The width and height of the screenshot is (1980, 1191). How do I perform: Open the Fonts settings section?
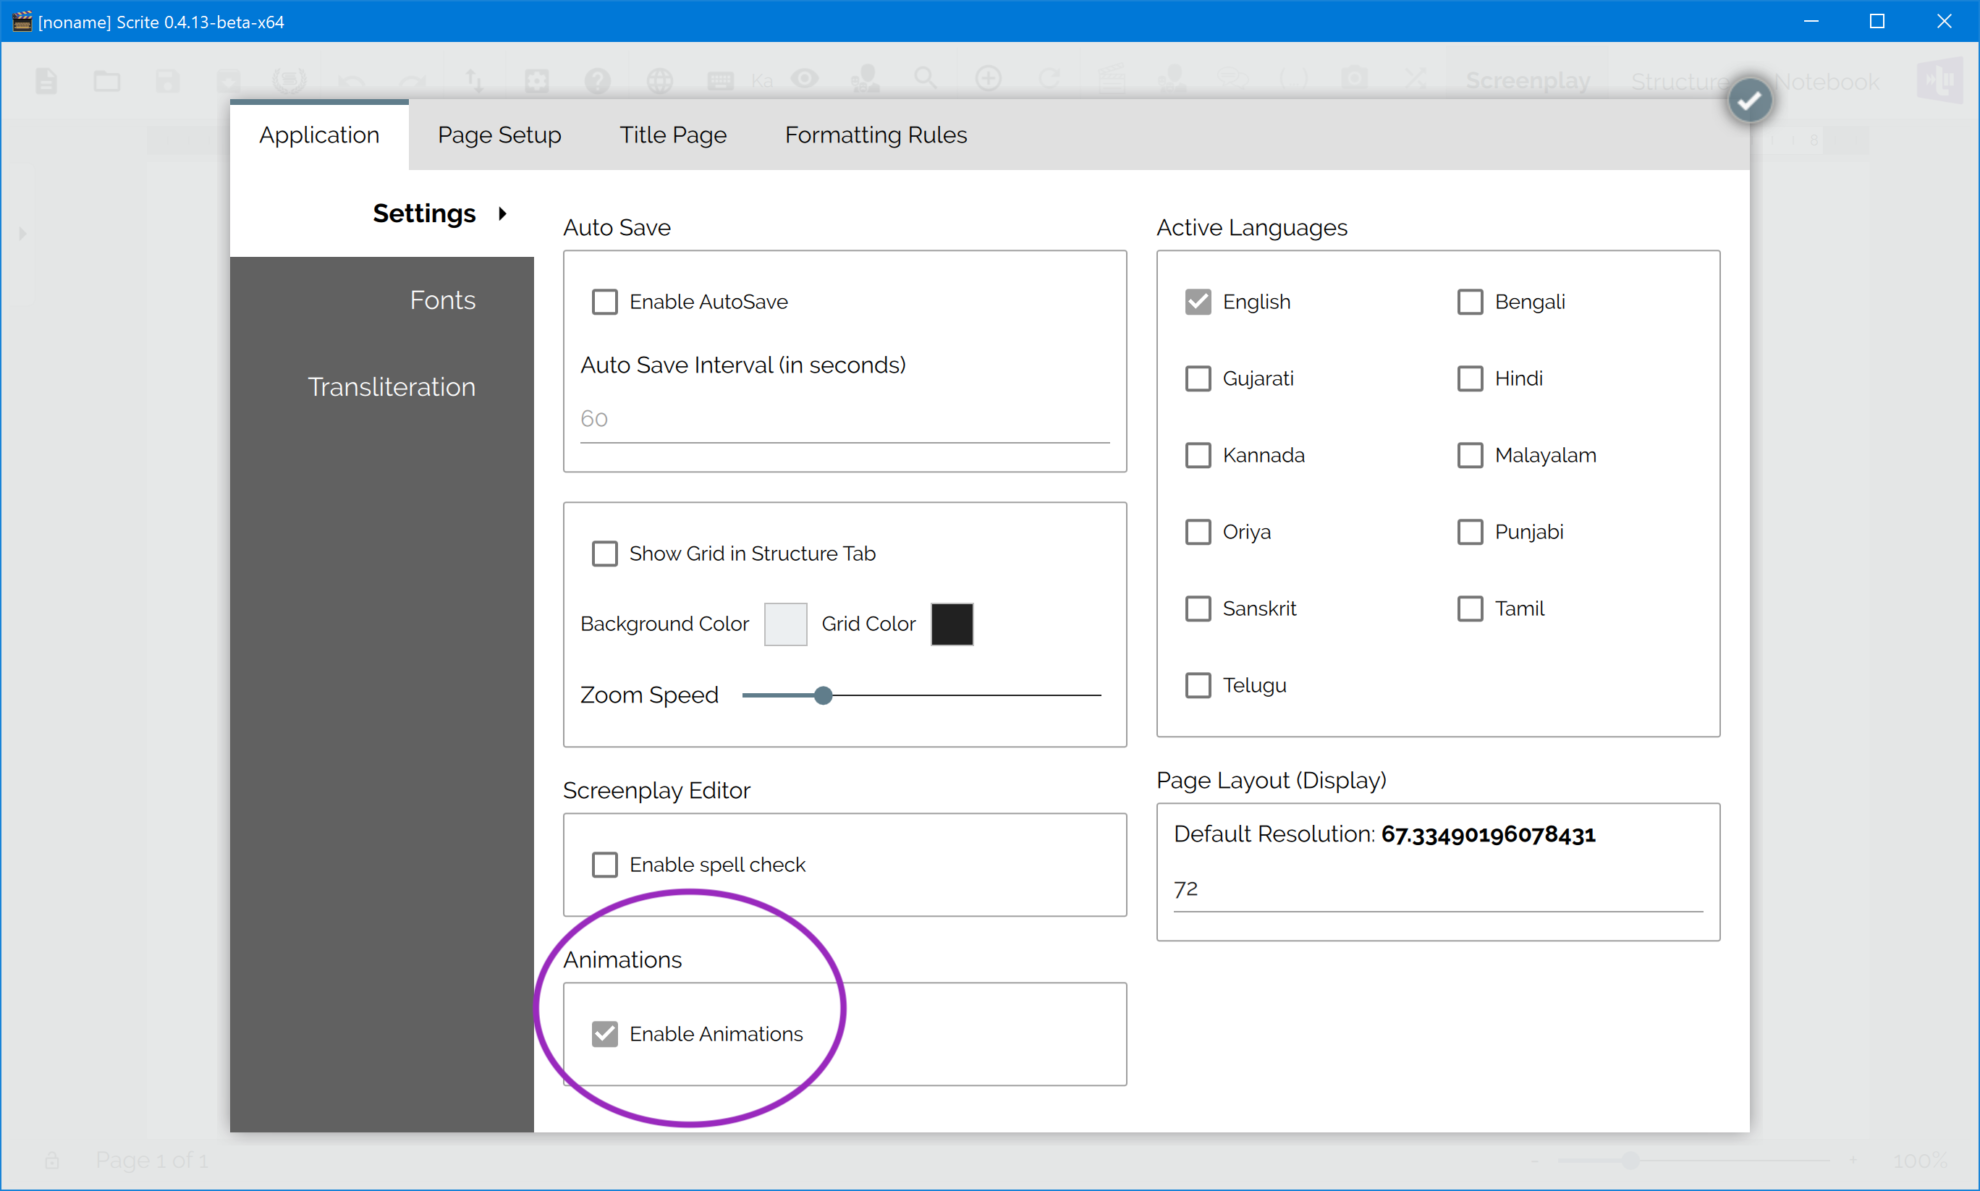coord(442,299)
